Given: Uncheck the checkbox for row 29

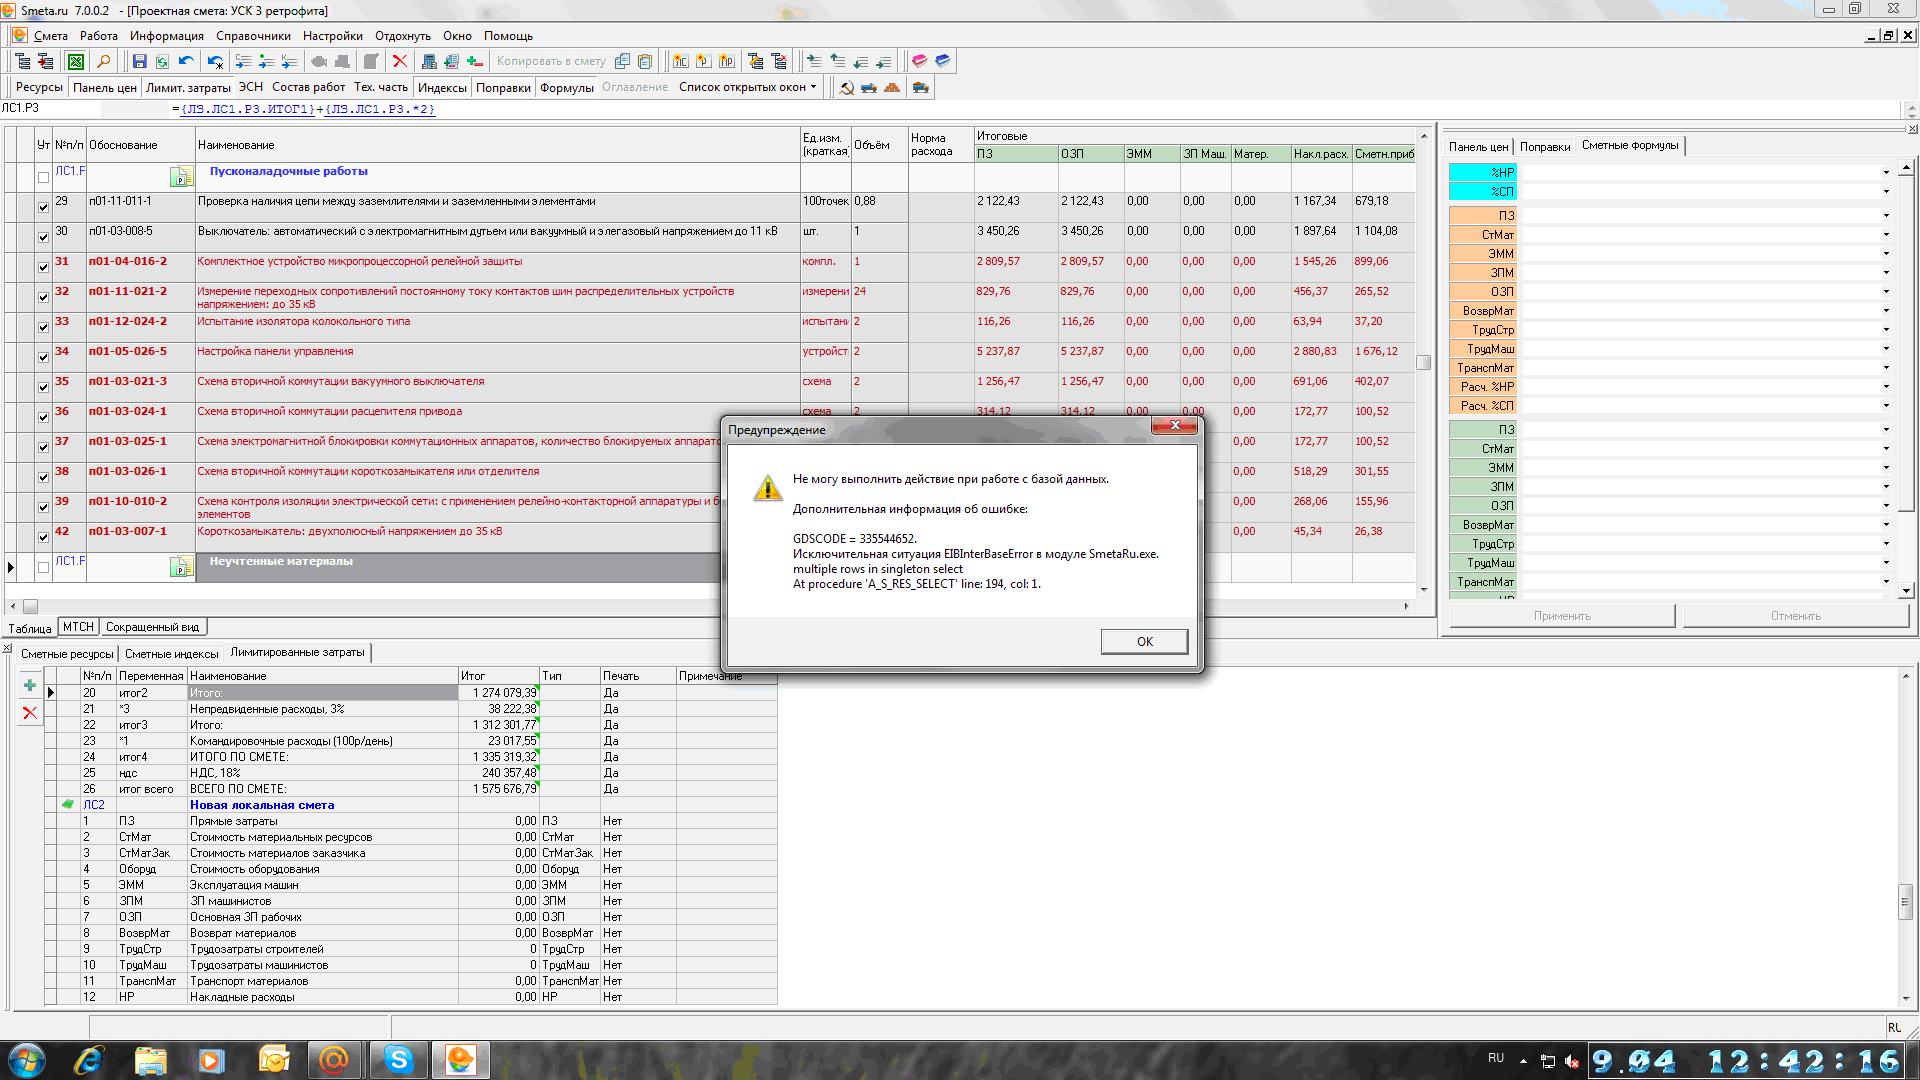Looking at the screenshot, I should pyautogui.click(x=43, y=208).
